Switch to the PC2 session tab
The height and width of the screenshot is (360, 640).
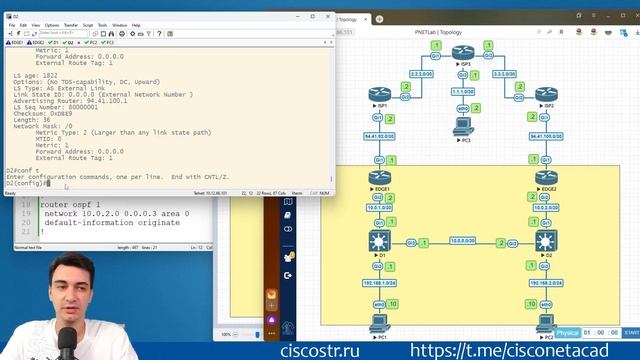tap(91, 42)
